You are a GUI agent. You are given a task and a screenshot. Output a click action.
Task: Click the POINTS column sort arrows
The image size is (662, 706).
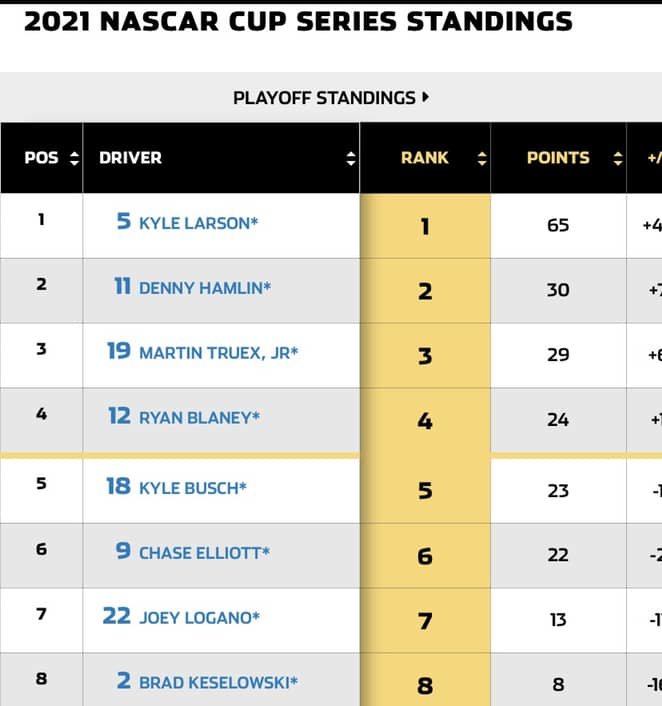click(618, 158)
